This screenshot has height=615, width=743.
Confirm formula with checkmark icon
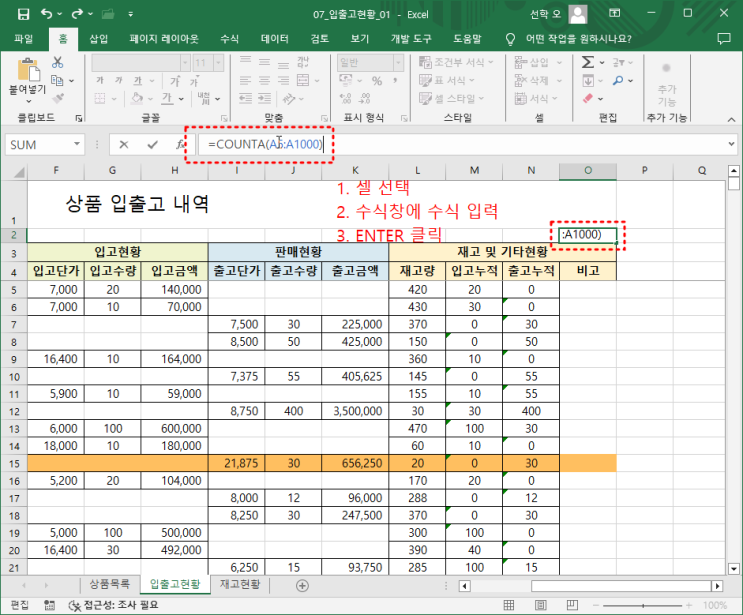[152, 144]
